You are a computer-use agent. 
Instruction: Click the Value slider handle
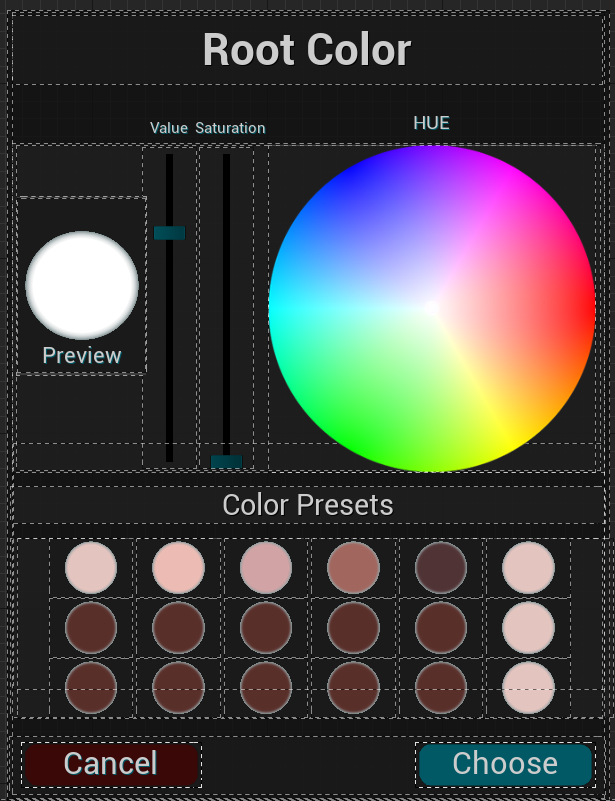click(x=169, y=233)
